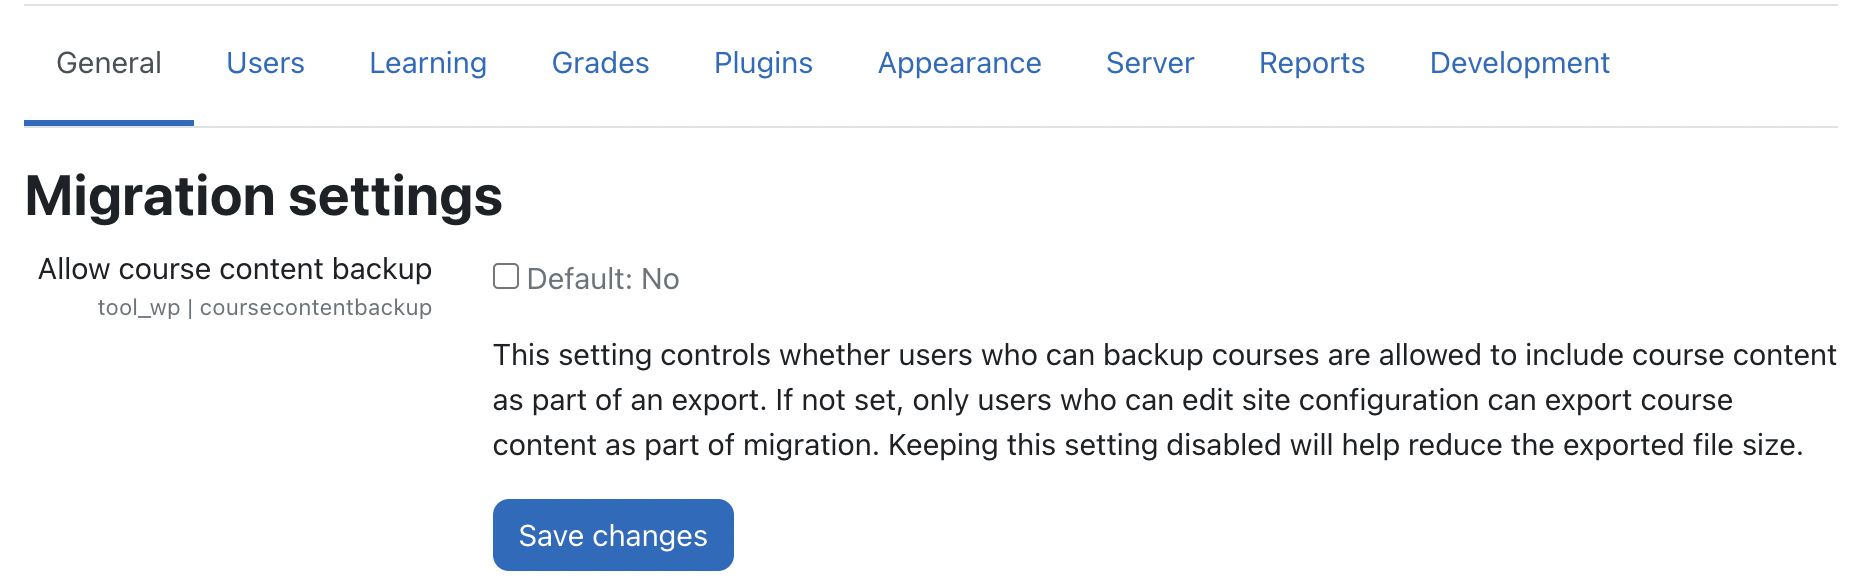Open the Development tab
The image size is (1854, 588).
click(1519, 63)
